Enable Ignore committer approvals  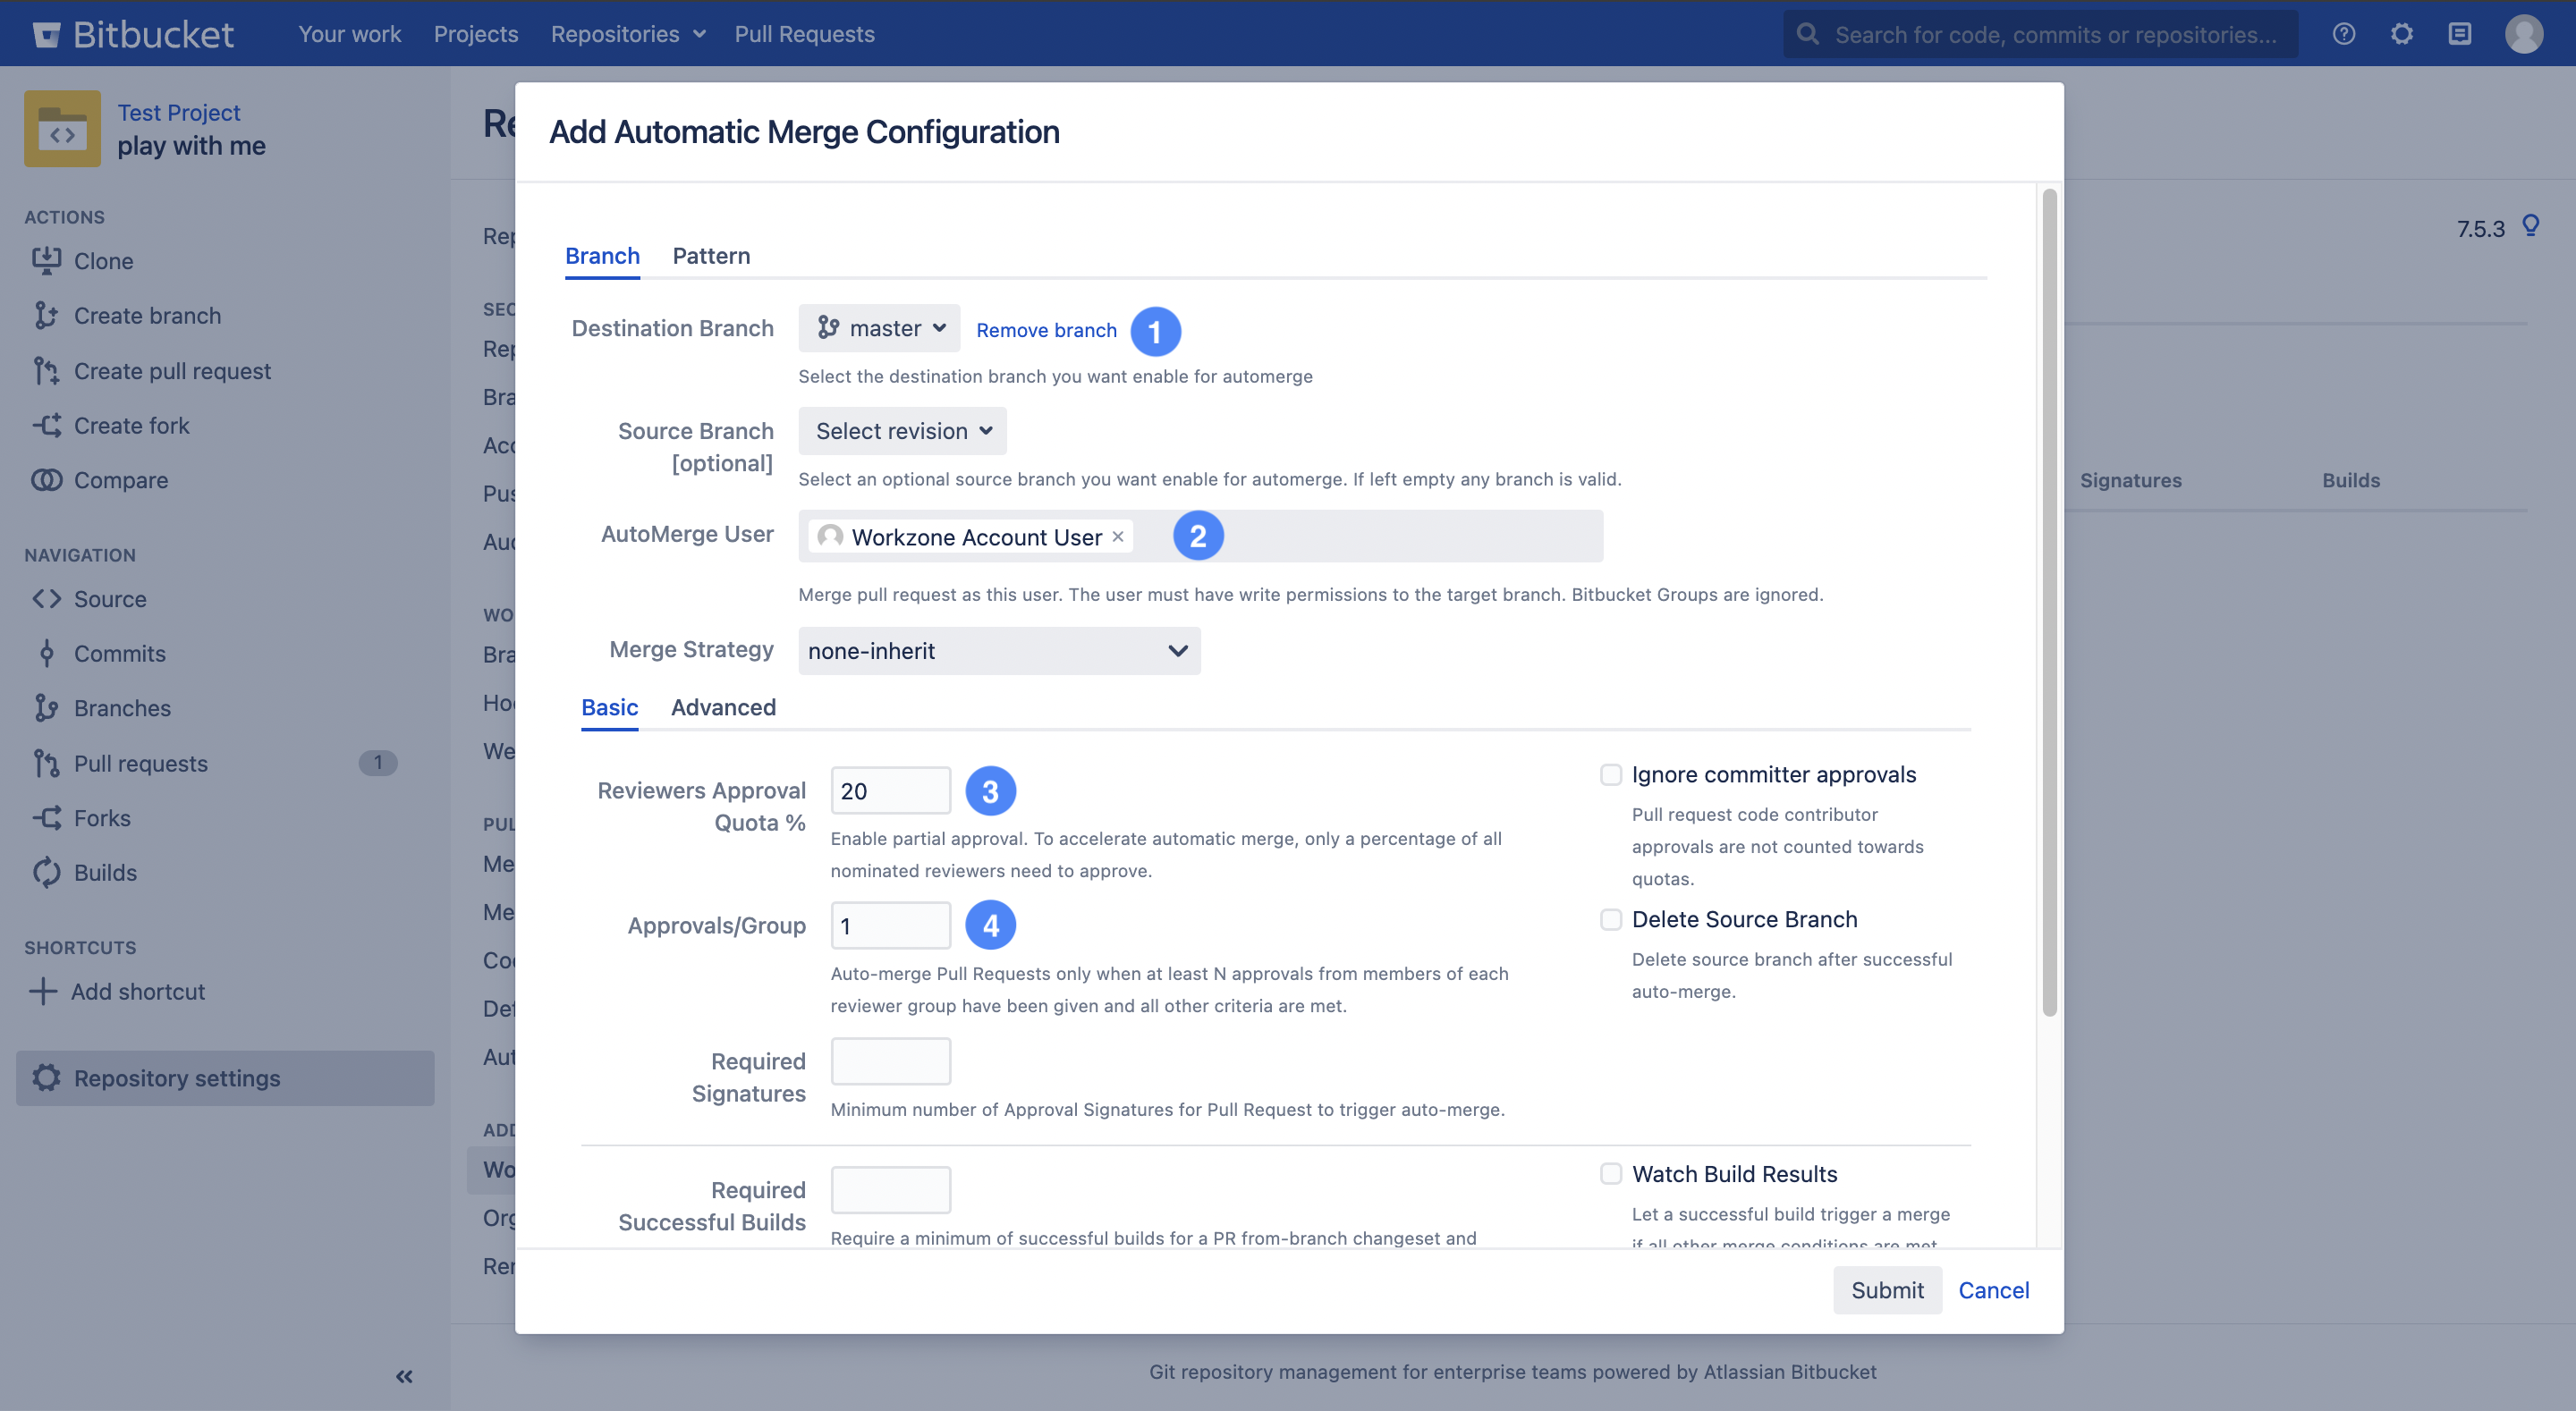click(1610, 774)
